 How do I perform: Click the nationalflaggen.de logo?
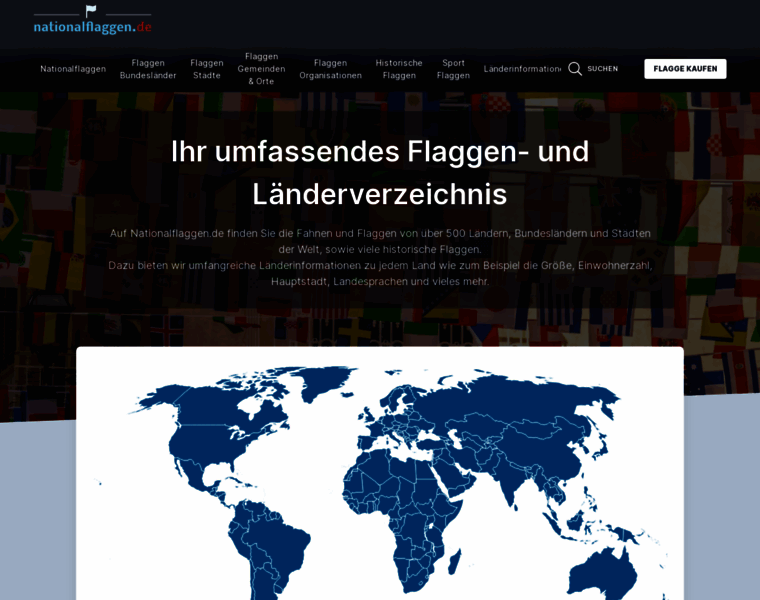tap(92, 20)
